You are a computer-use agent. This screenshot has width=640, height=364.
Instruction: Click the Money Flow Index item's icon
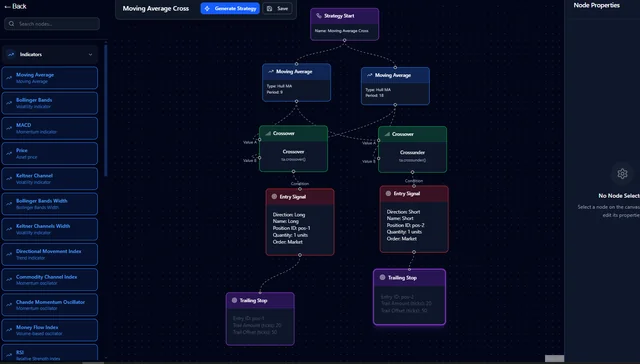(x=9, y=330)
